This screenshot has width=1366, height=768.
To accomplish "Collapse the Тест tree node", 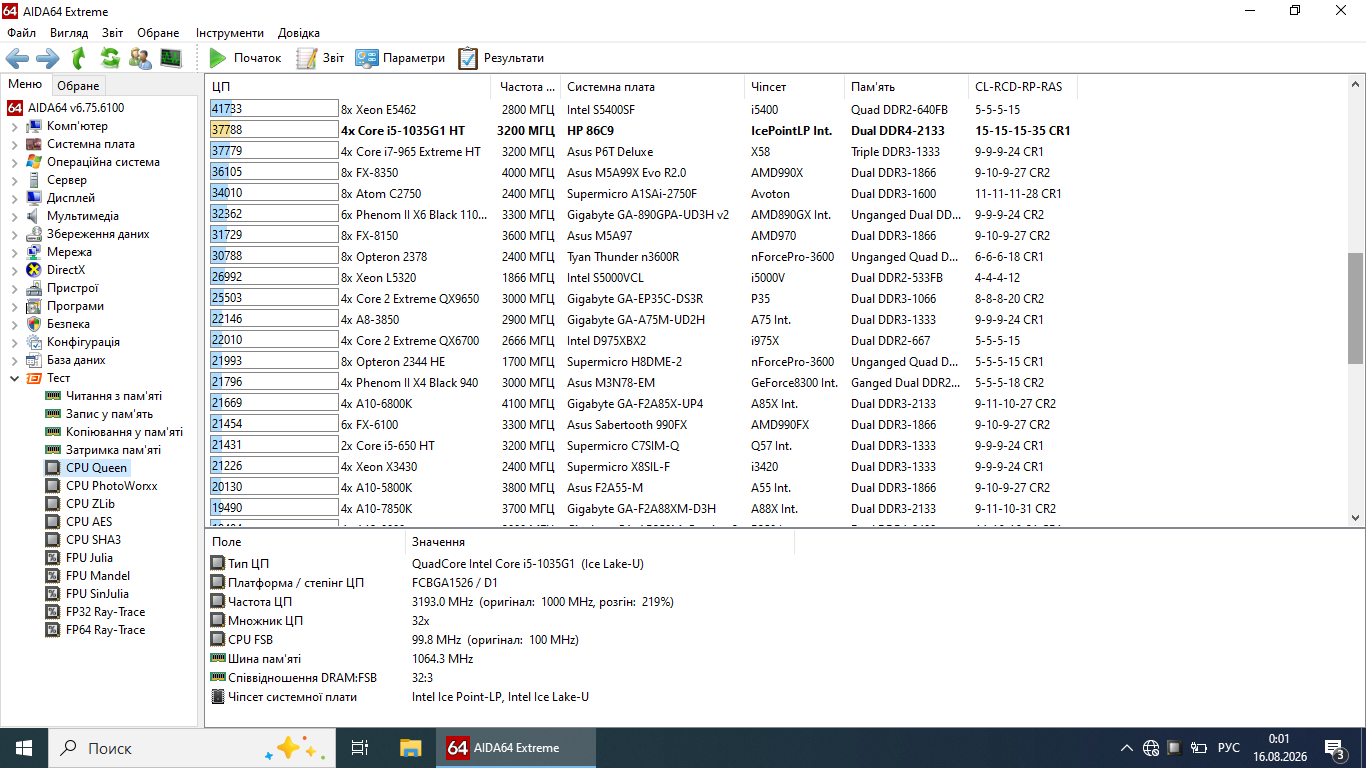I will point(14,379).
